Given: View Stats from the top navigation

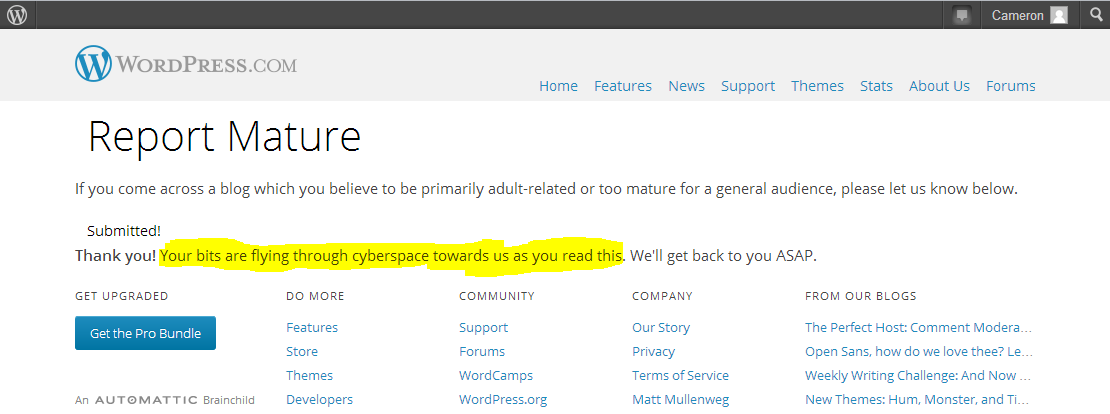Looking at the screenshot, I should (876, 86).
